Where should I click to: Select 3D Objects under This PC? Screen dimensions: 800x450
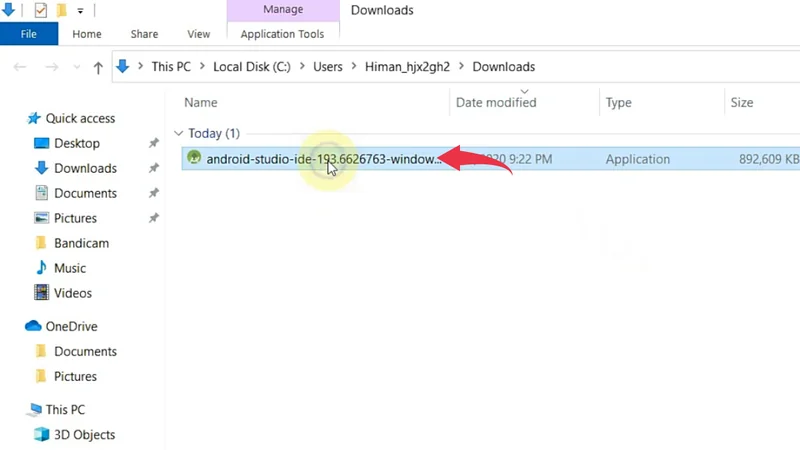pyautogui.click(x=84, y=435)
